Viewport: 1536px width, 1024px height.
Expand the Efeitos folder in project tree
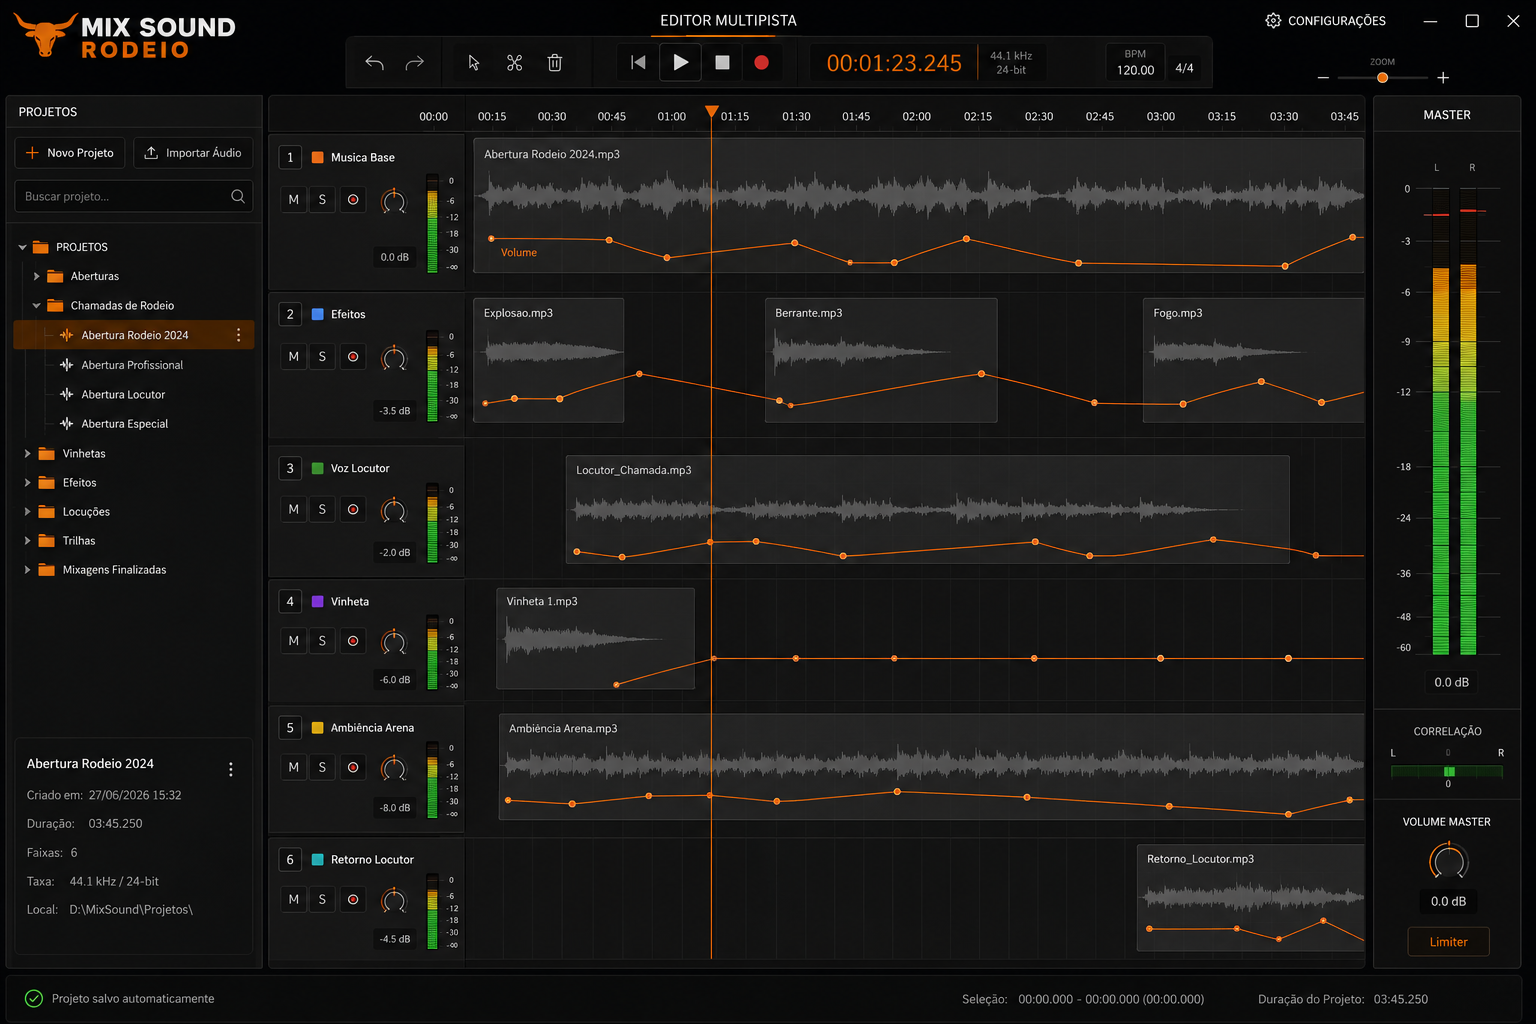pyautogui.click(x=27, y=483)
